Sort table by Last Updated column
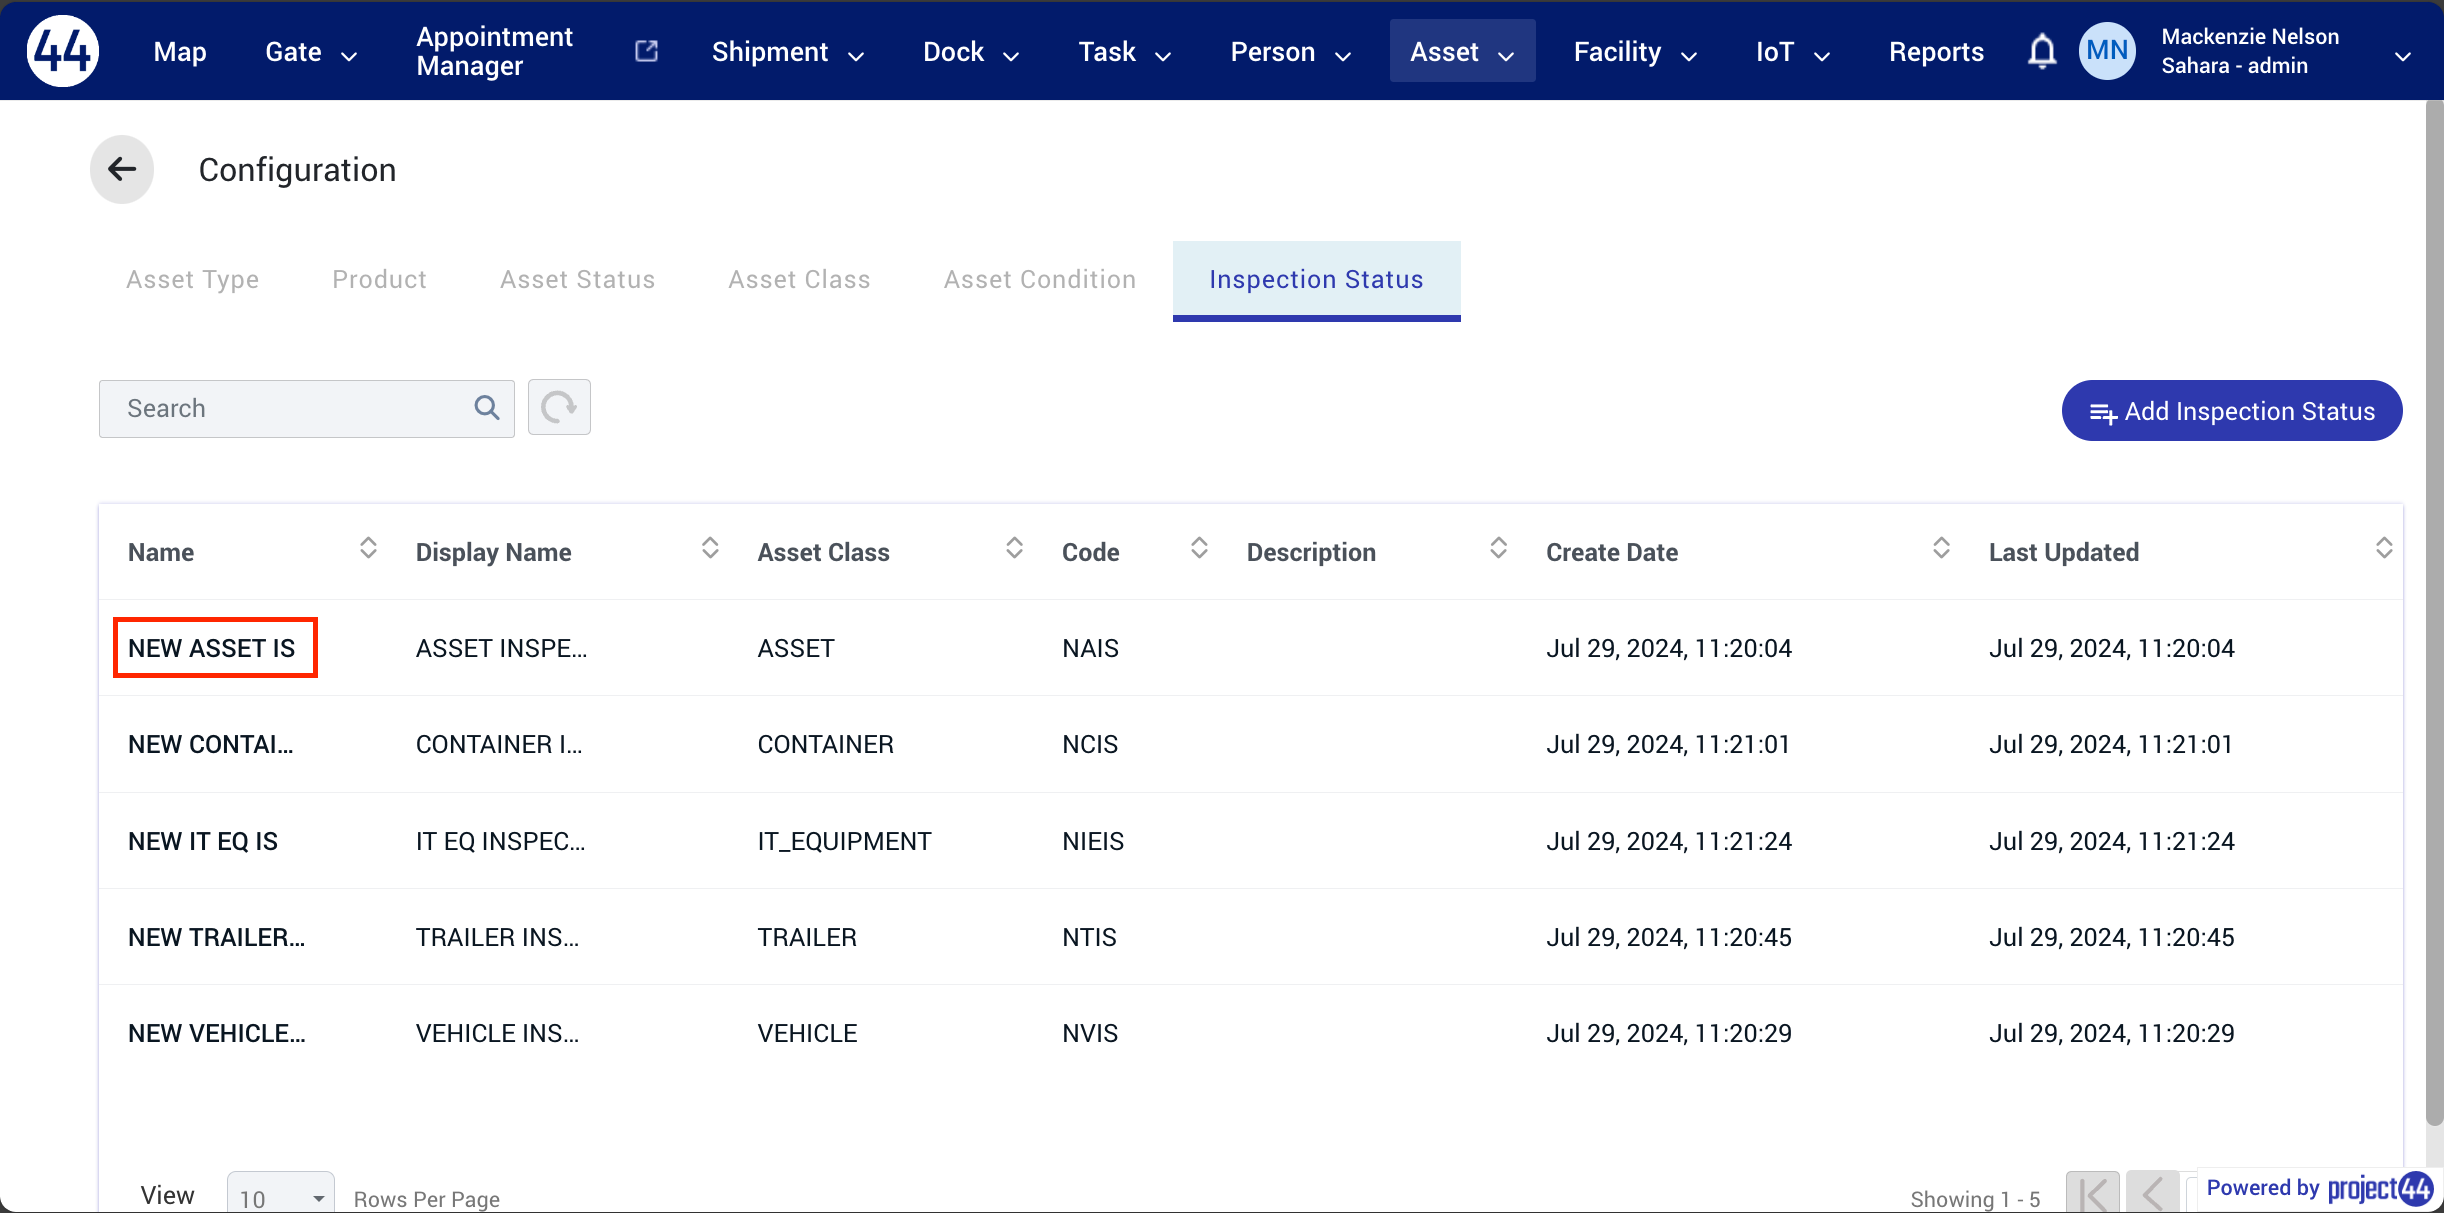Image resolution: width=2444 pixels, height=1213 pixels. click(x=2384, y=548)
